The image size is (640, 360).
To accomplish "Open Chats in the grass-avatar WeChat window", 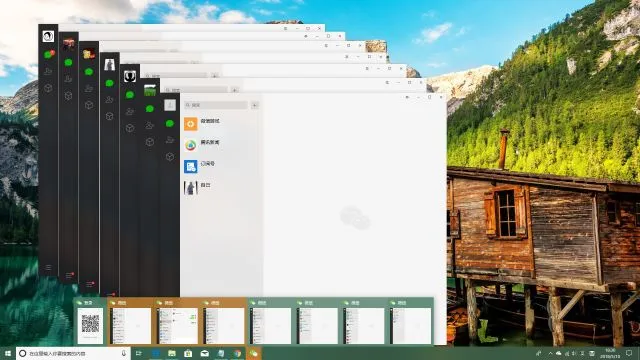I will (150, 109).
